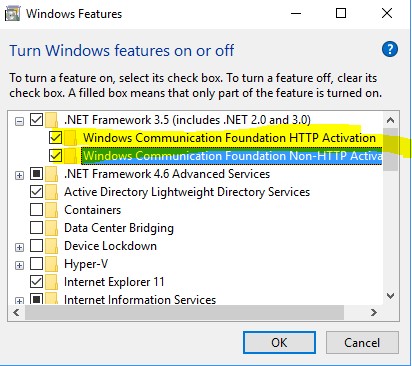Click the .NET Framework 3.5 folder icon

coord(51,120)
